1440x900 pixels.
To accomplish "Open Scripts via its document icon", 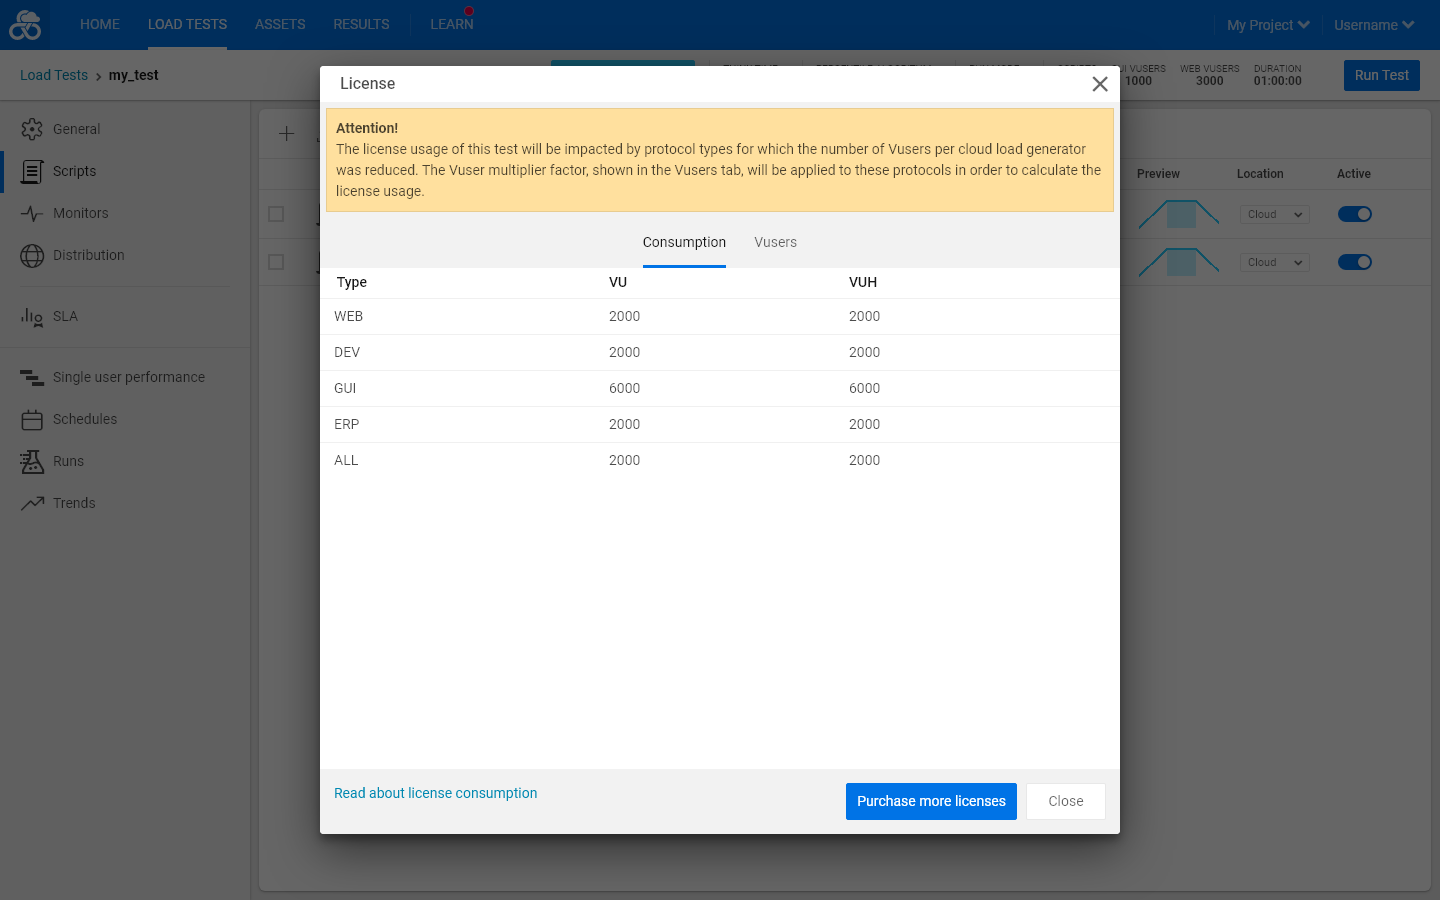I will 32,171.
